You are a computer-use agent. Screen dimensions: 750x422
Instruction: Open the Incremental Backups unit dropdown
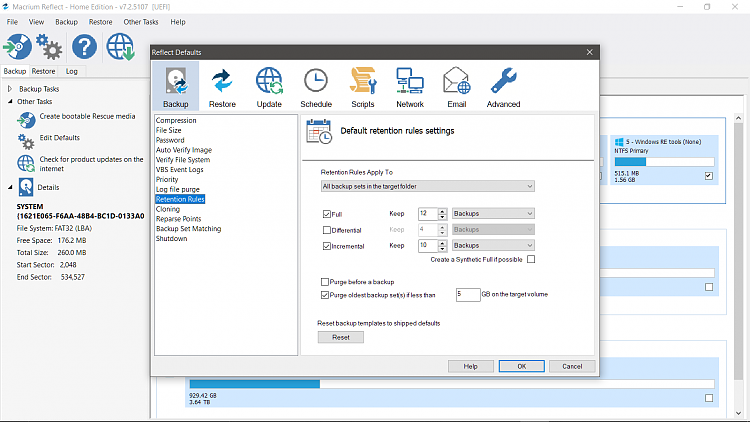[x=493, y=245]
